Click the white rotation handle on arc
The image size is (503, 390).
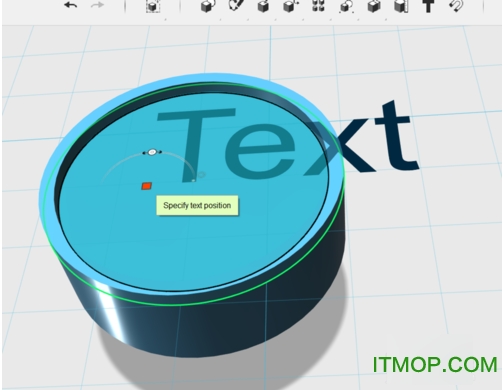pos(152,152)
